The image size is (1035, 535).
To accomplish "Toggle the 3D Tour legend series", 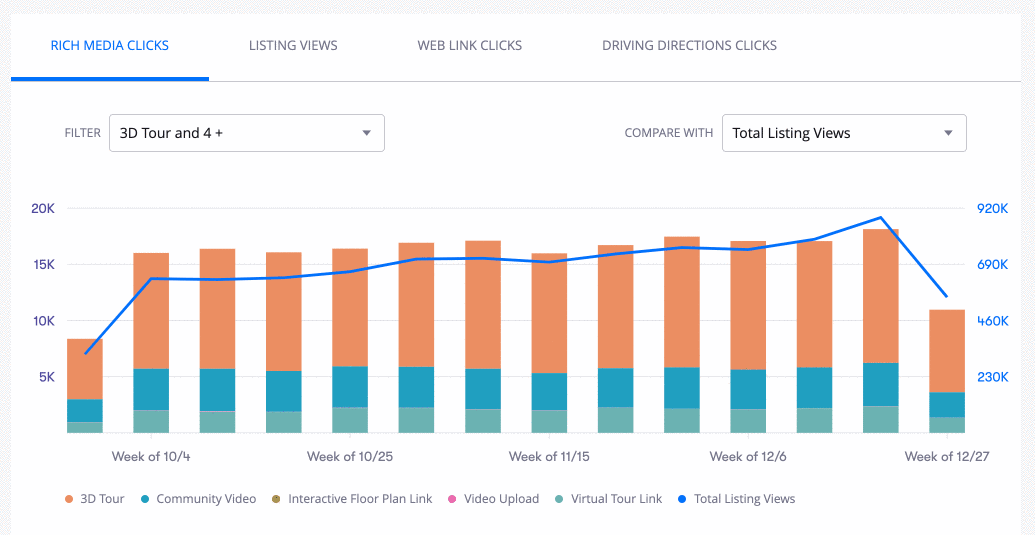I will click(x=102, y=499).
